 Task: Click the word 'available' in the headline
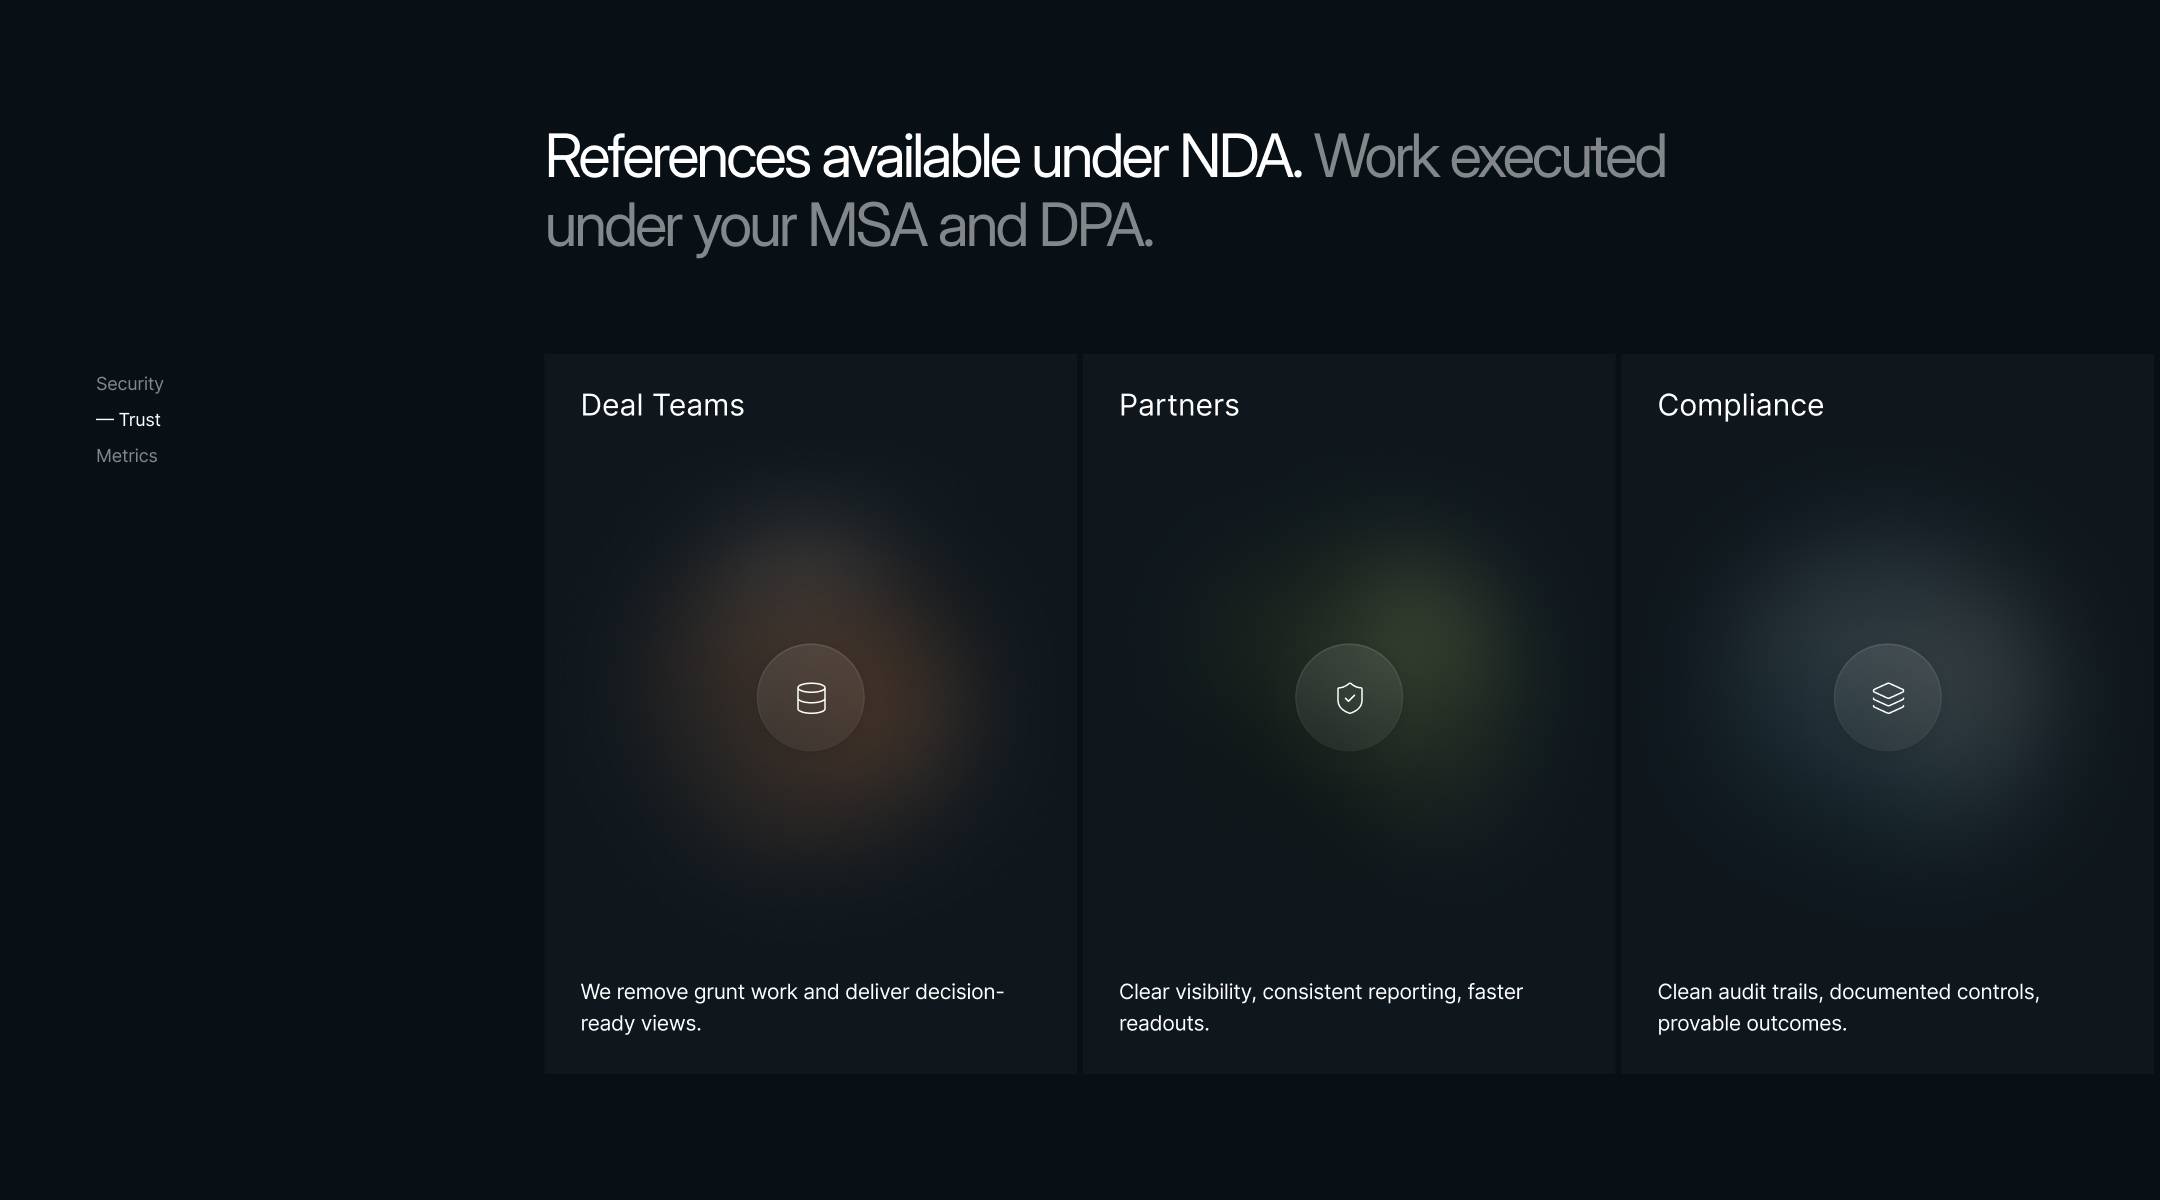pos(920,157)
